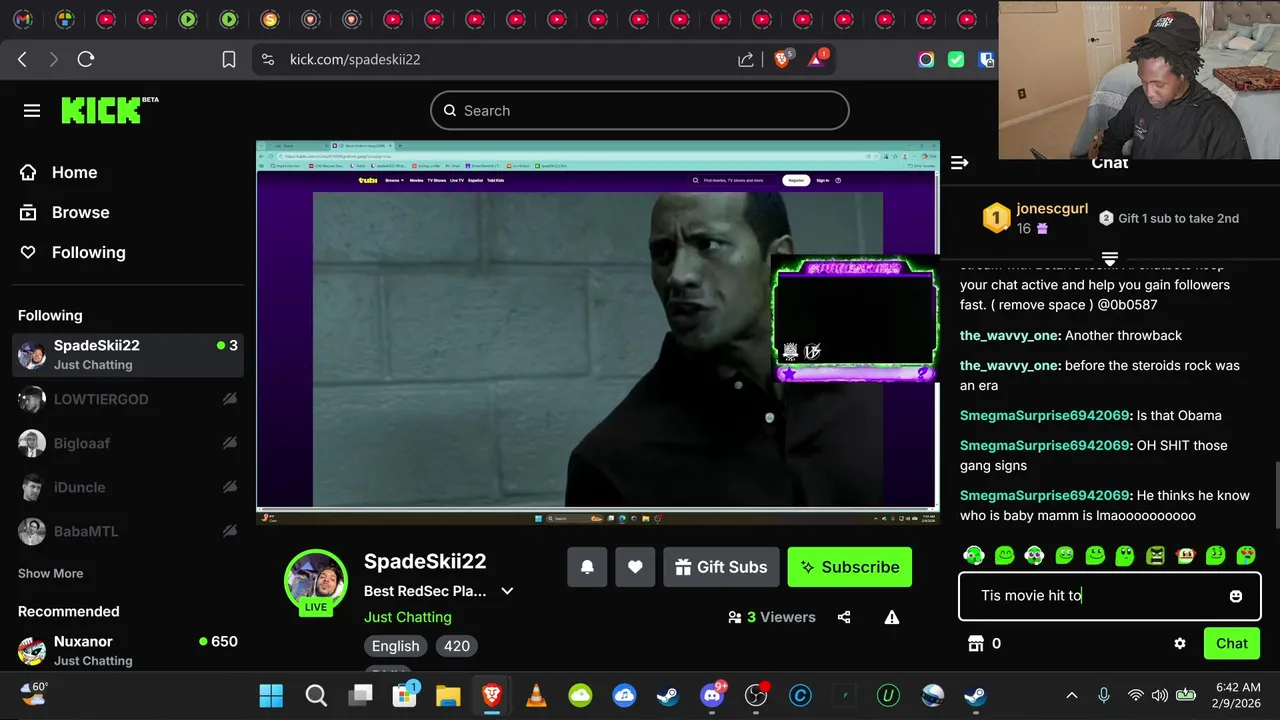This screenshot has width=1280, height=720.
Task: Open iDuncle channel
Action: (x=128, y=487)
